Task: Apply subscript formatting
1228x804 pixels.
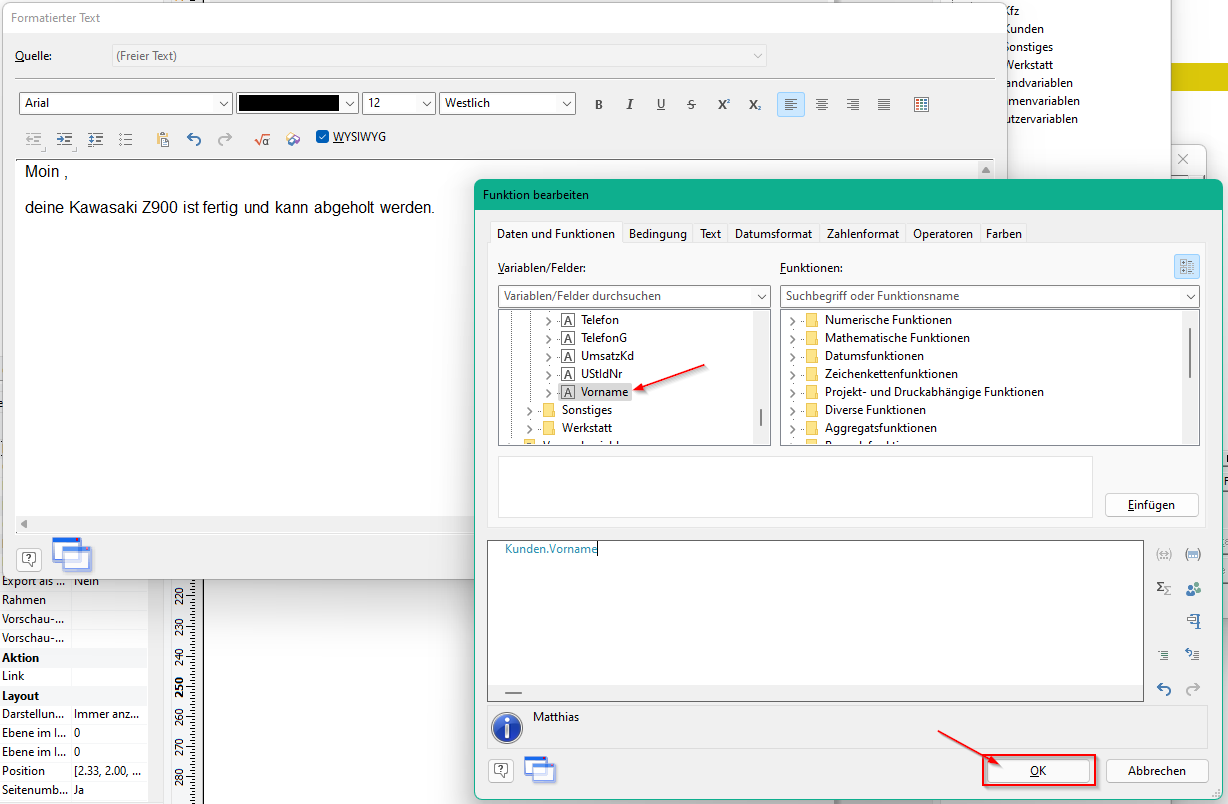Action: pyautogui.click(x=755, y=104)
